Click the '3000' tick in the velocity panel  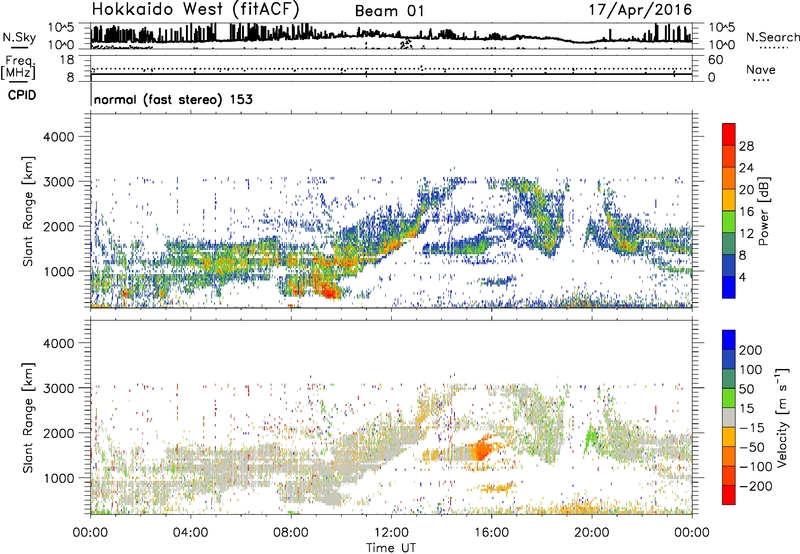point(58,388)
